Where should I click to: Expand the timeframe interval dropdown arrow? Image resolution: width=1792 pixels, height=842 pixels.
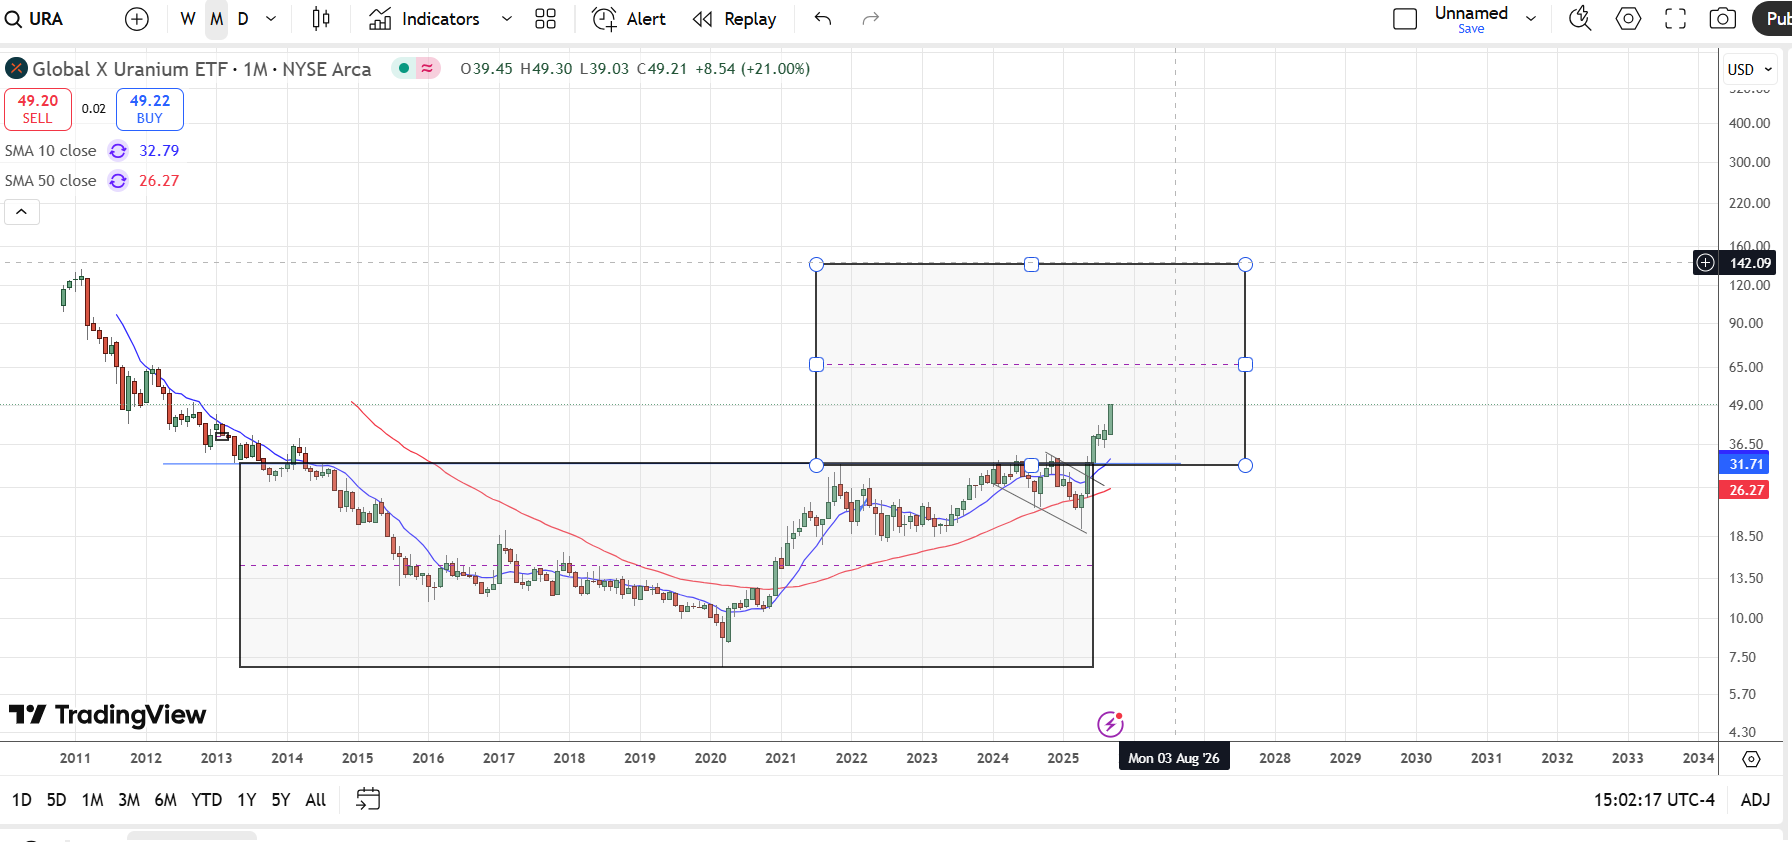click(271, 19)
